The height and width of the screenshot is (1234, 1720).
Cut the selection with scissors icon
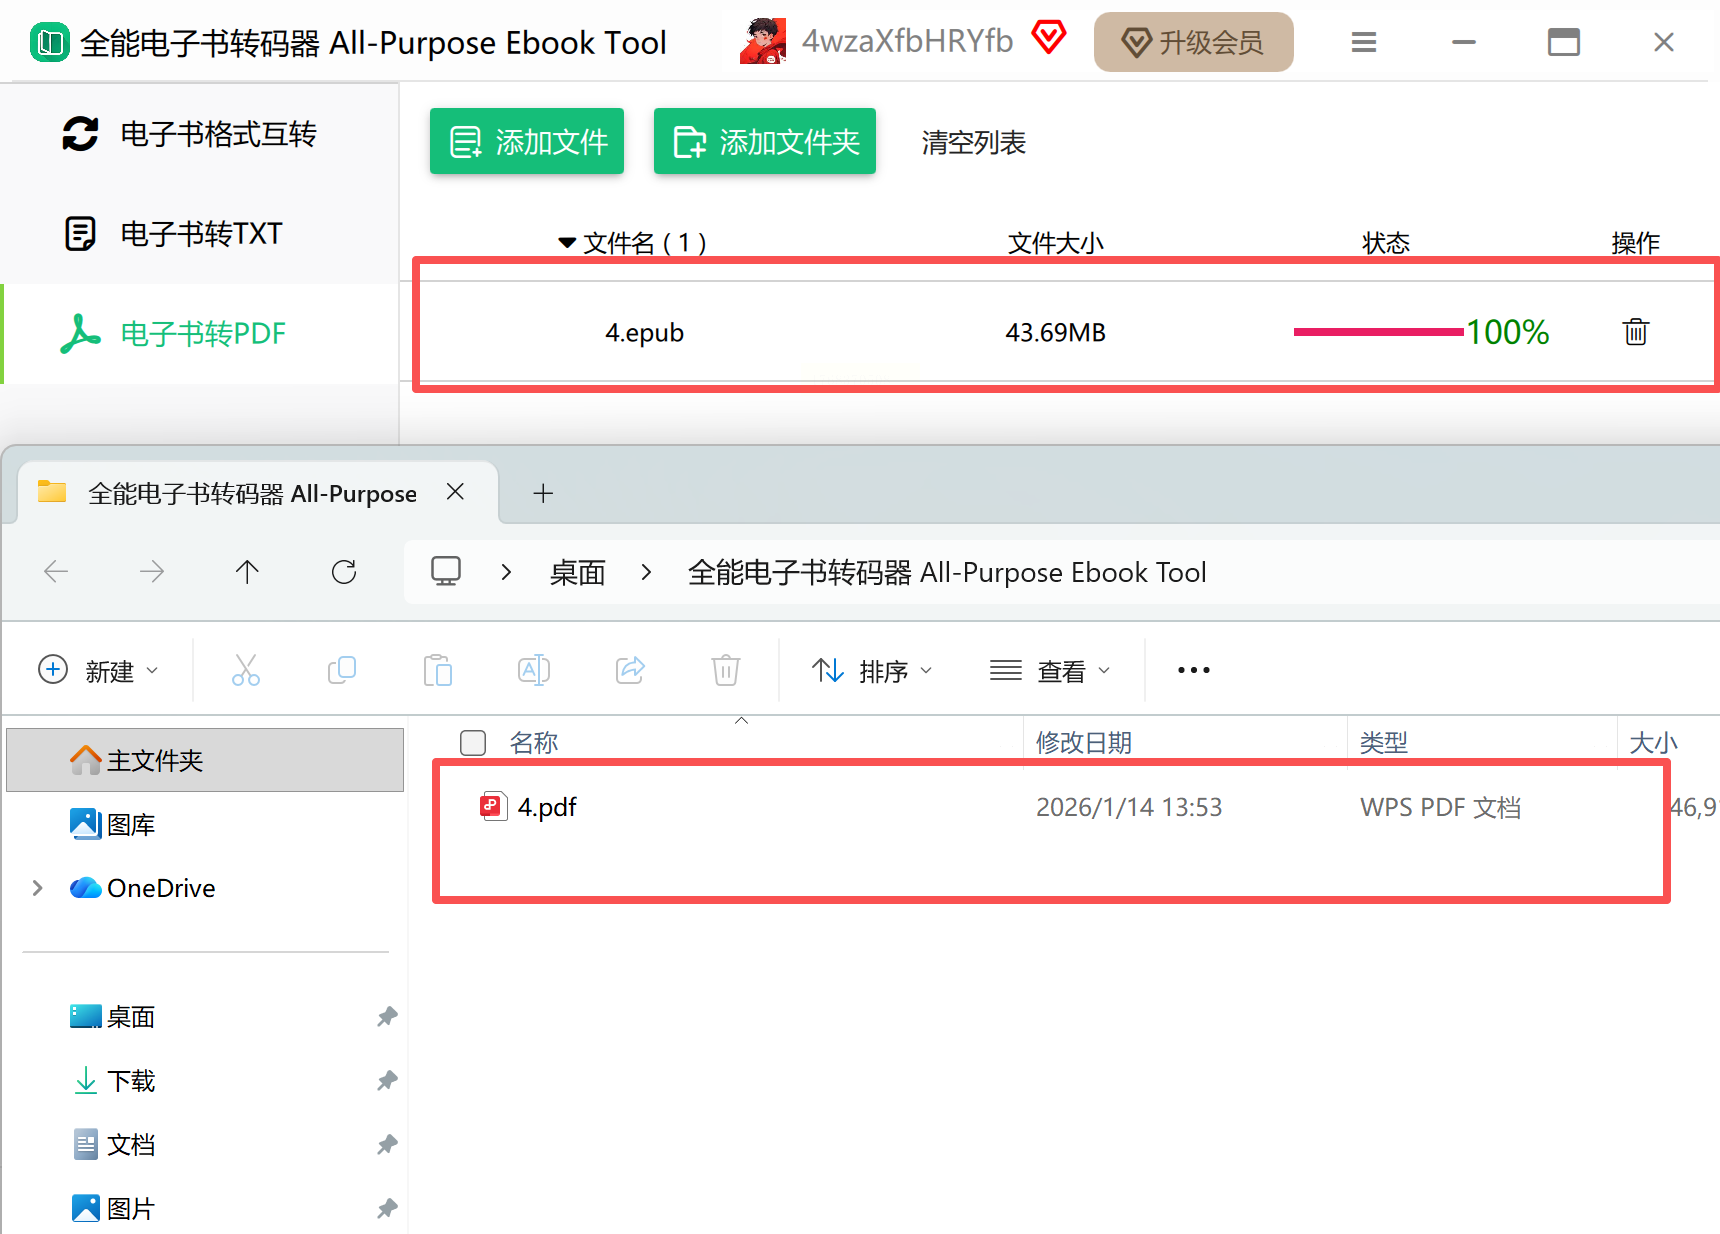coord(246,670)
